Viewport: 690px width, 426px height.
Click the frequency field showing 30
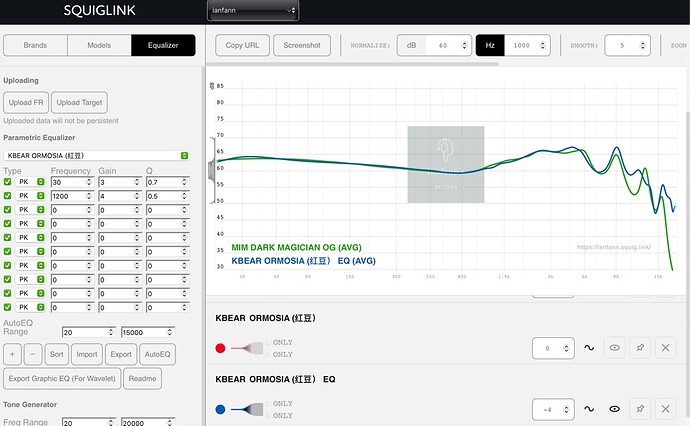point(72,182)
